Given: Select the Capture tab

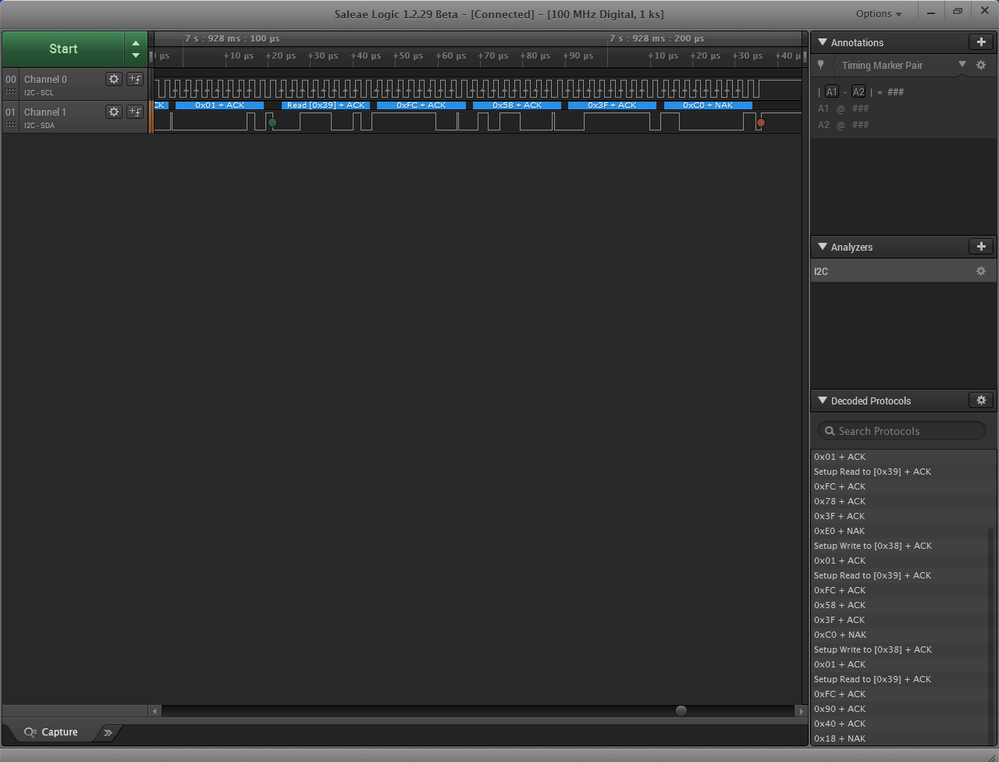Looking at the screenshot, I should pos(51,732).
